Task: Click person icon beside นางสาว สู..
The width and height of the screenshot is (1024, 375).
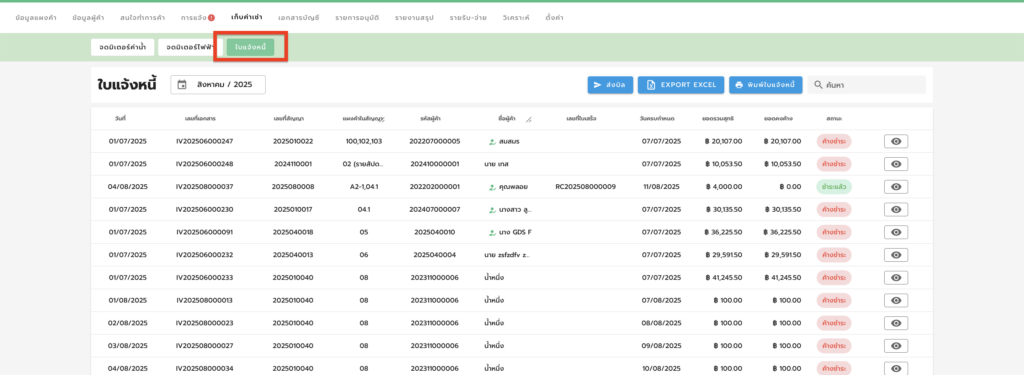Action: point(492,210)
